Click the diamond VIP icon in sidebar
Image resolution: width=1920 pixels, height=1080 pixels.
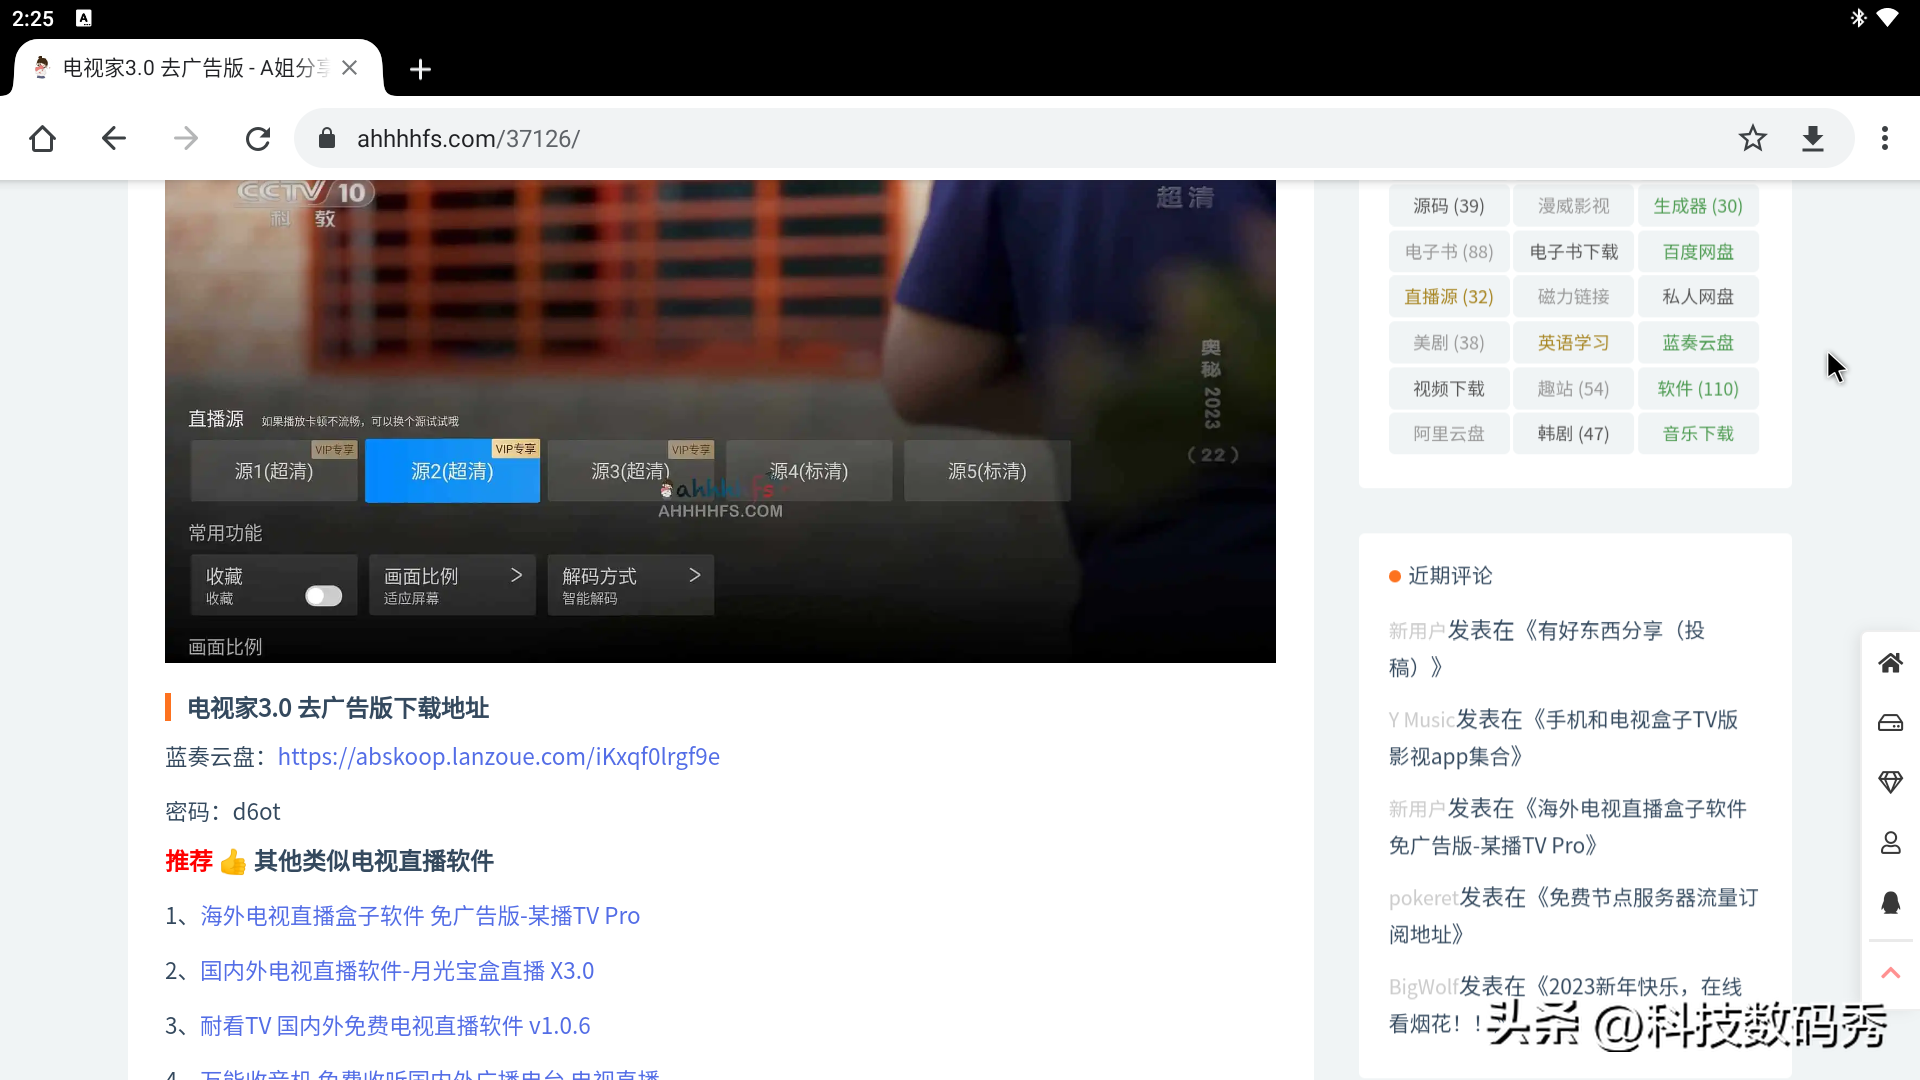point(1890,782)
